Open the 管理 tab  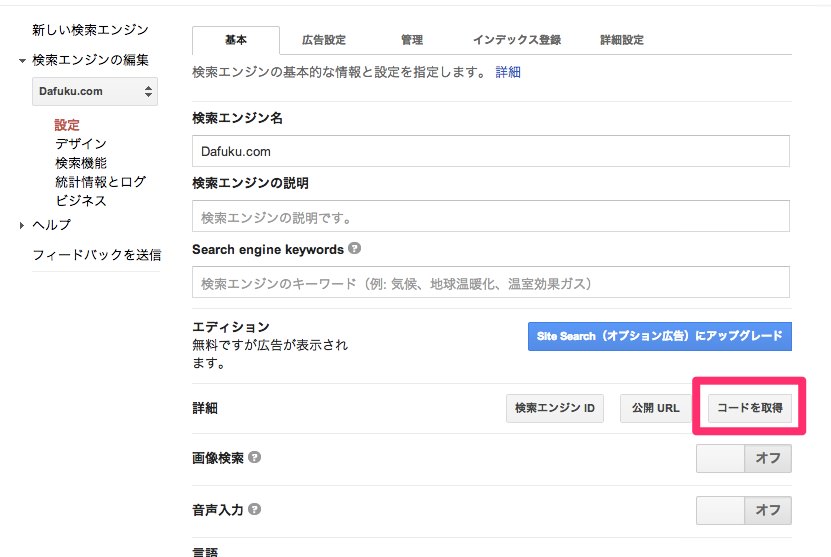pos(412,40)
